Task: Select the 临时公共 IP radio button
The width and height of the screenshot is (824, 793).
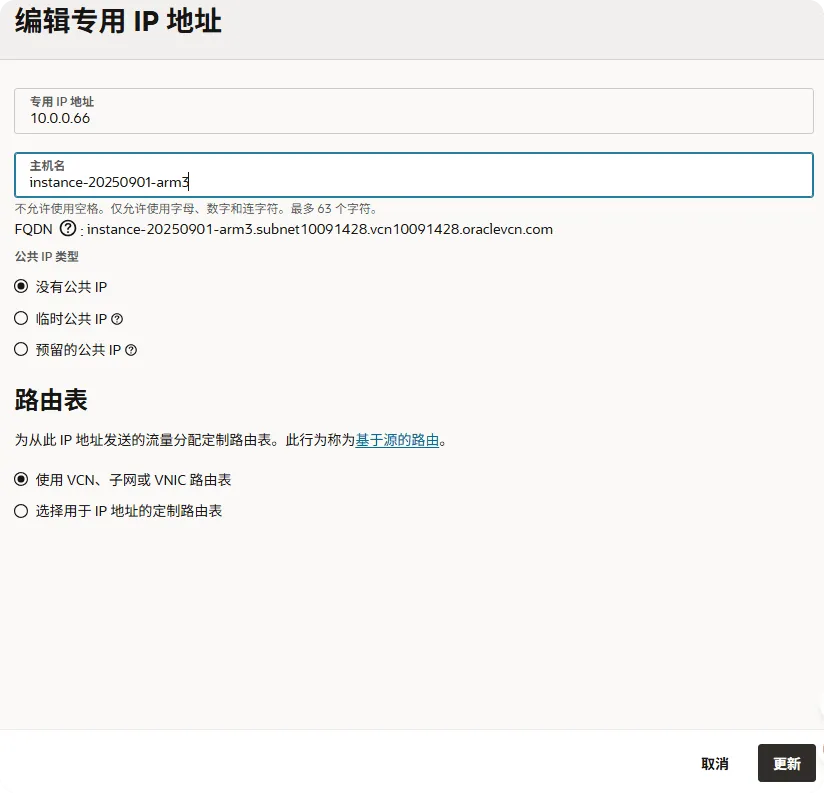Action: click(21, 318)
